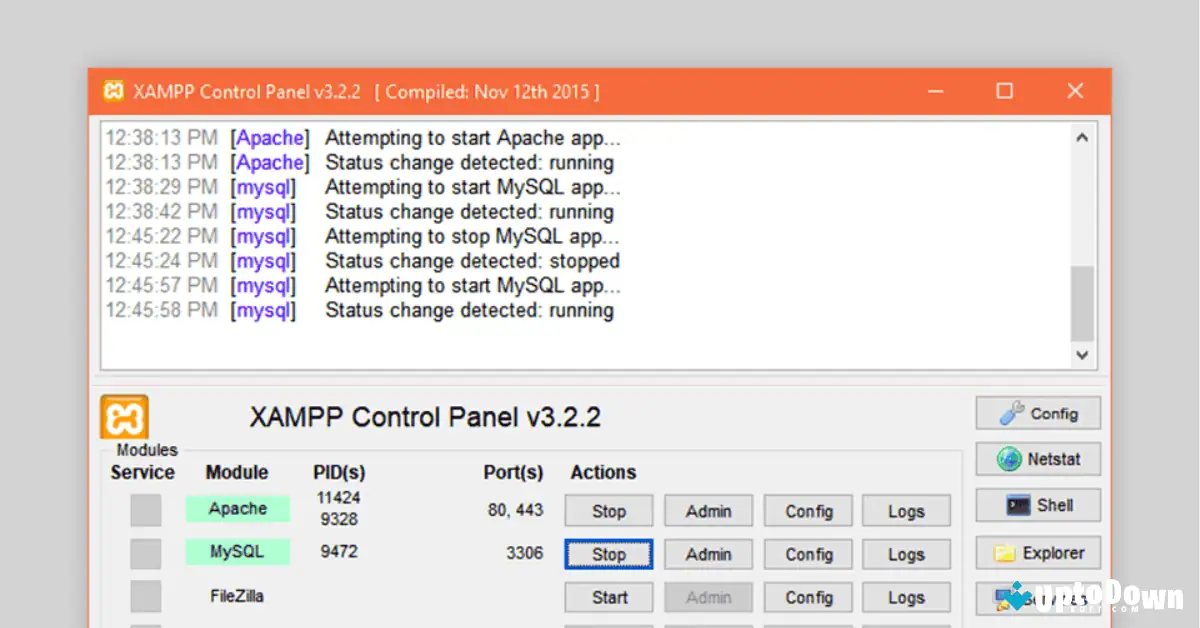View the MySQL Logs
The image size is (1200, 628).
tap(905, 554)
